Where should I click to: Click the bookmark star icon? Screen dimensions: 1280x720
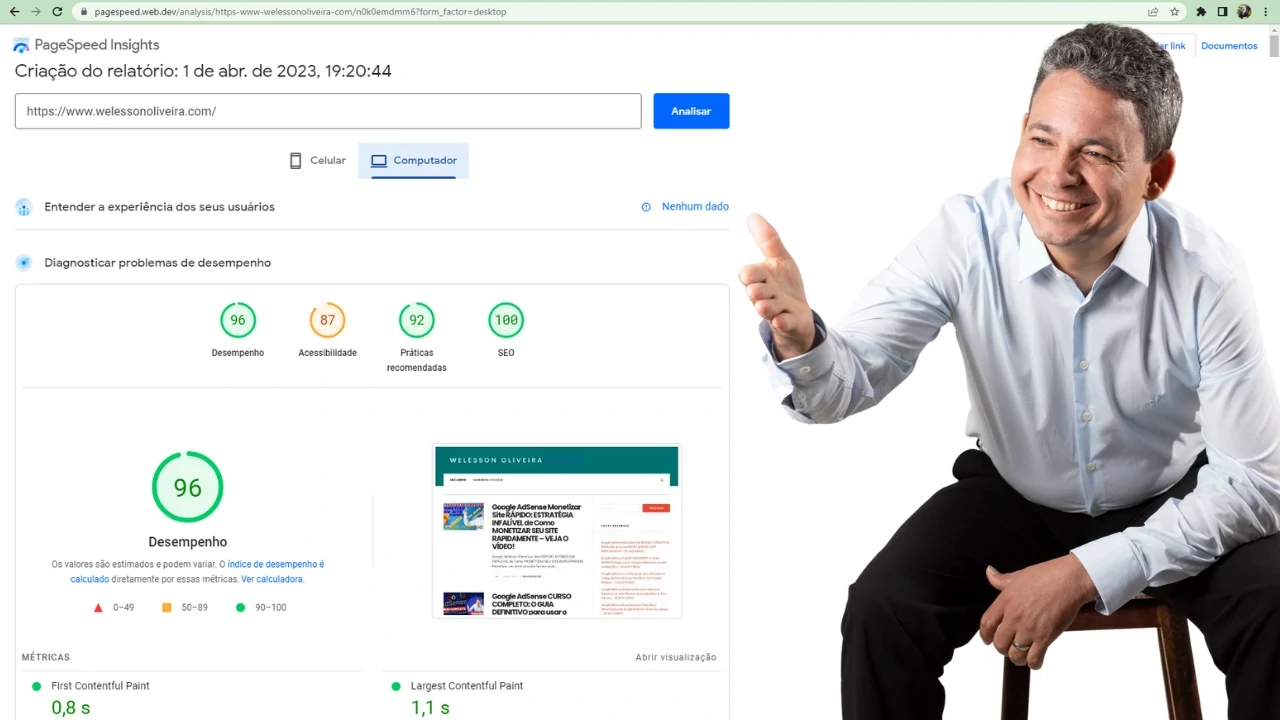(1173, 12)
